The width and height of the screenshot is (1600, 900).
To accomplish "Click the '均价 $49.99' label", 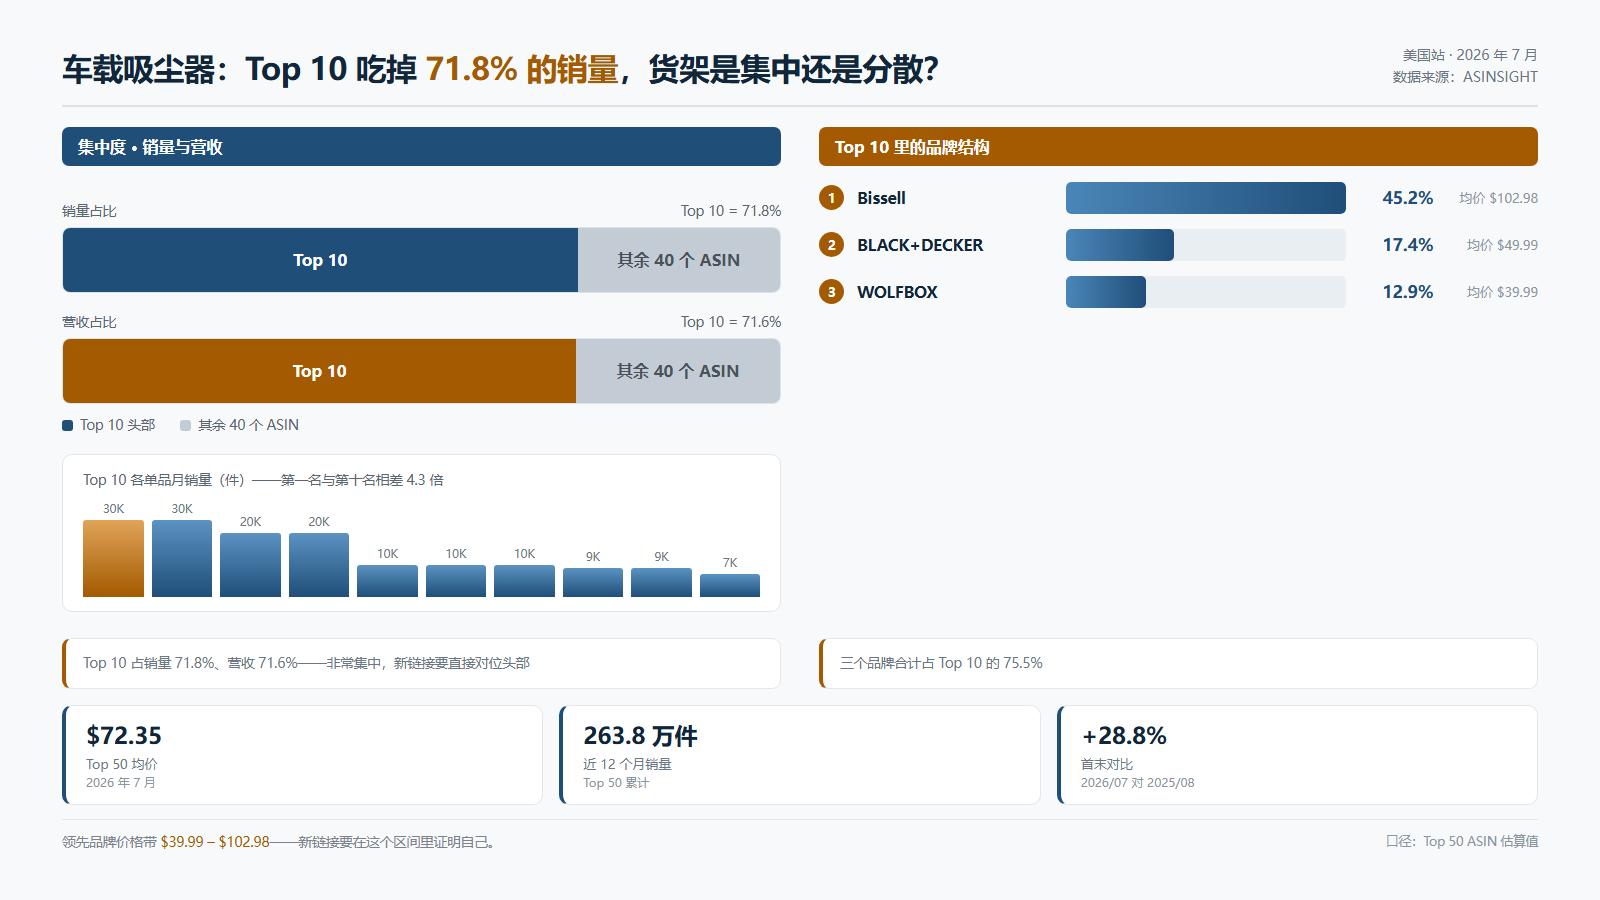I will [x=1502, y=245].
